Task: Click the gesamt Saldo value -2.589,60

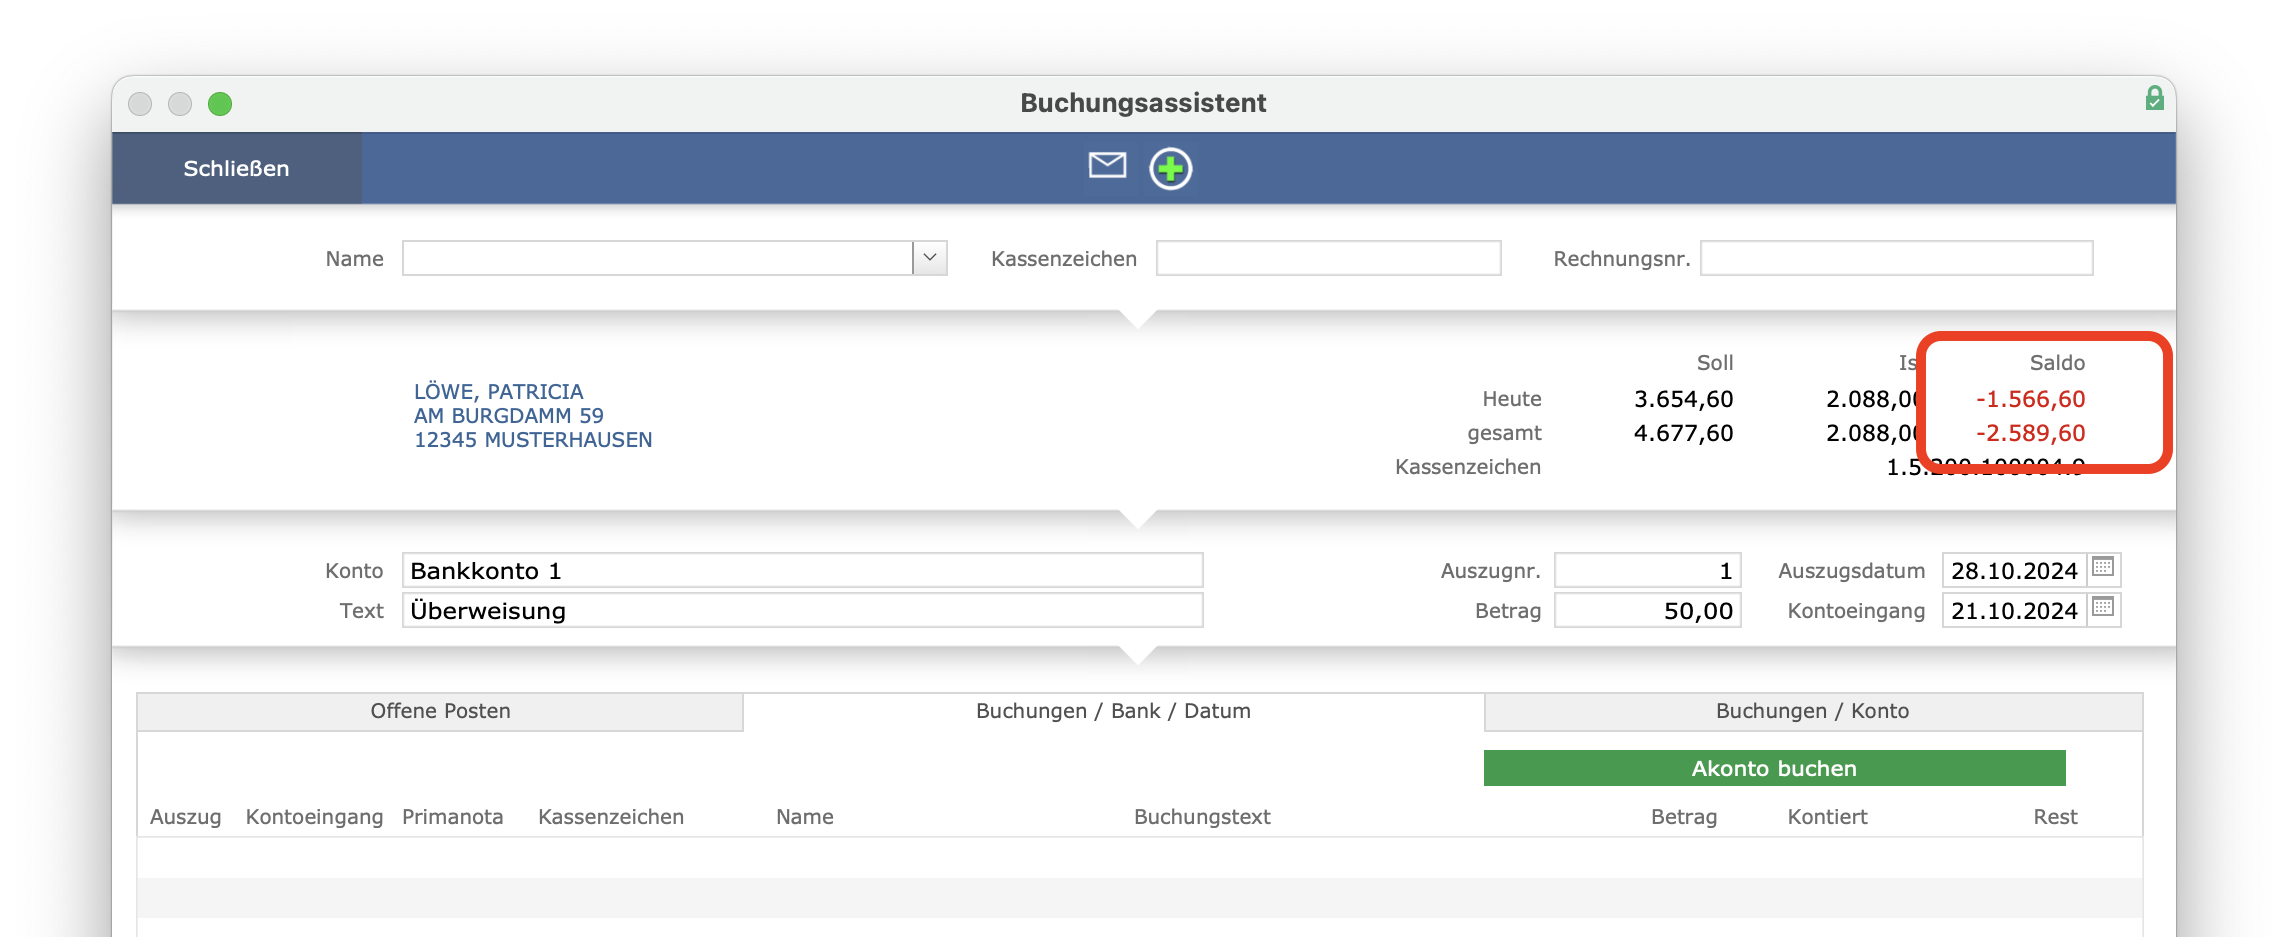Action: coord(2030,433)
